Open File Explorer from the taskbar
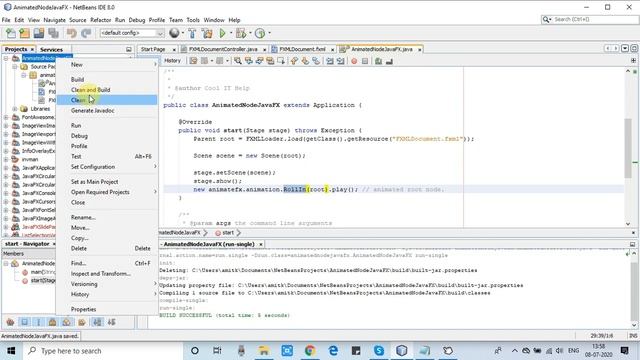This screenshot has width=640, height=360. (x=264, y=351)
